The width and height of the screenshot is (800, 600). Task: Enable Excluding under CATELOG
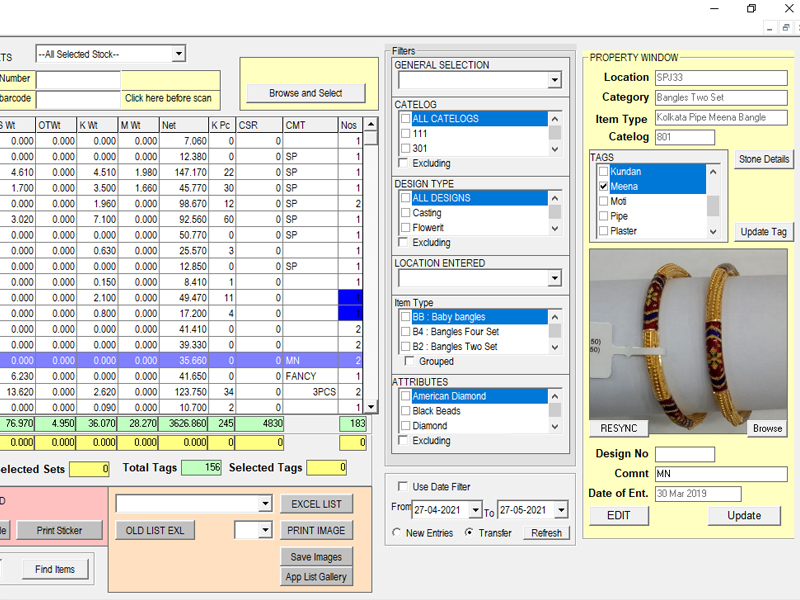point(403,163)
